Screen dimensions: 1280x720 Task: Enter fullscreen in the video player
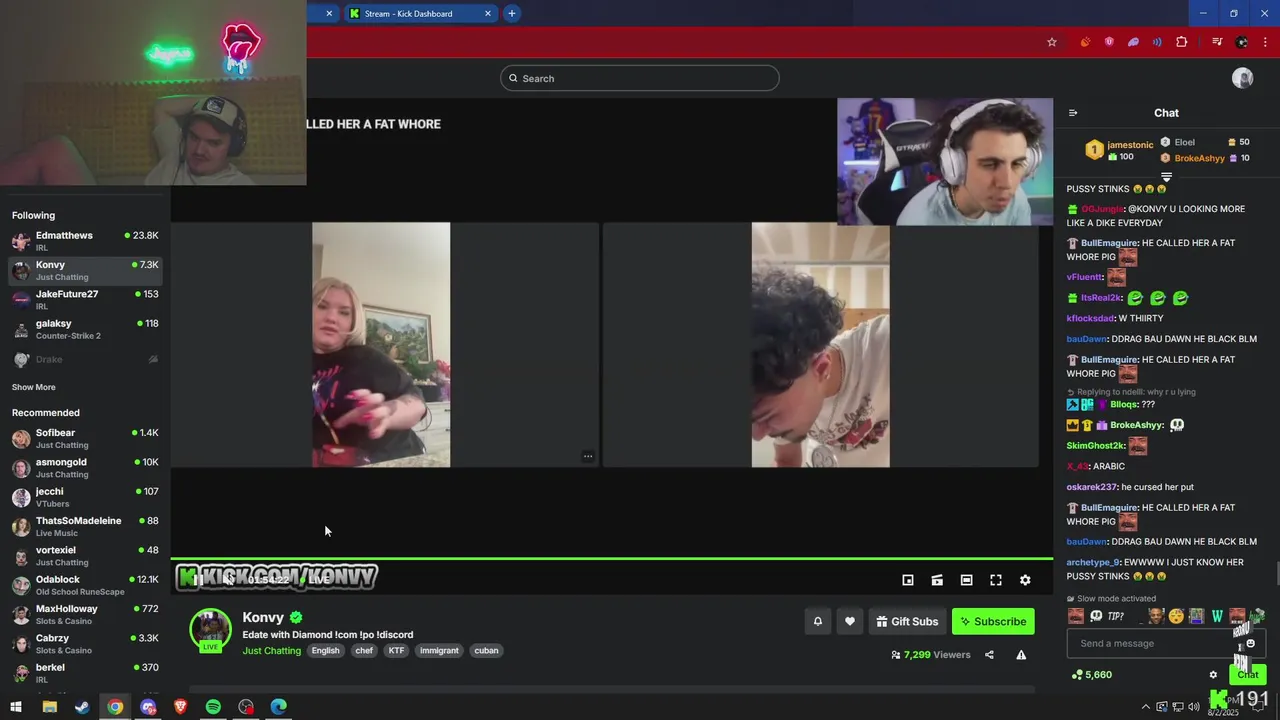996,580
